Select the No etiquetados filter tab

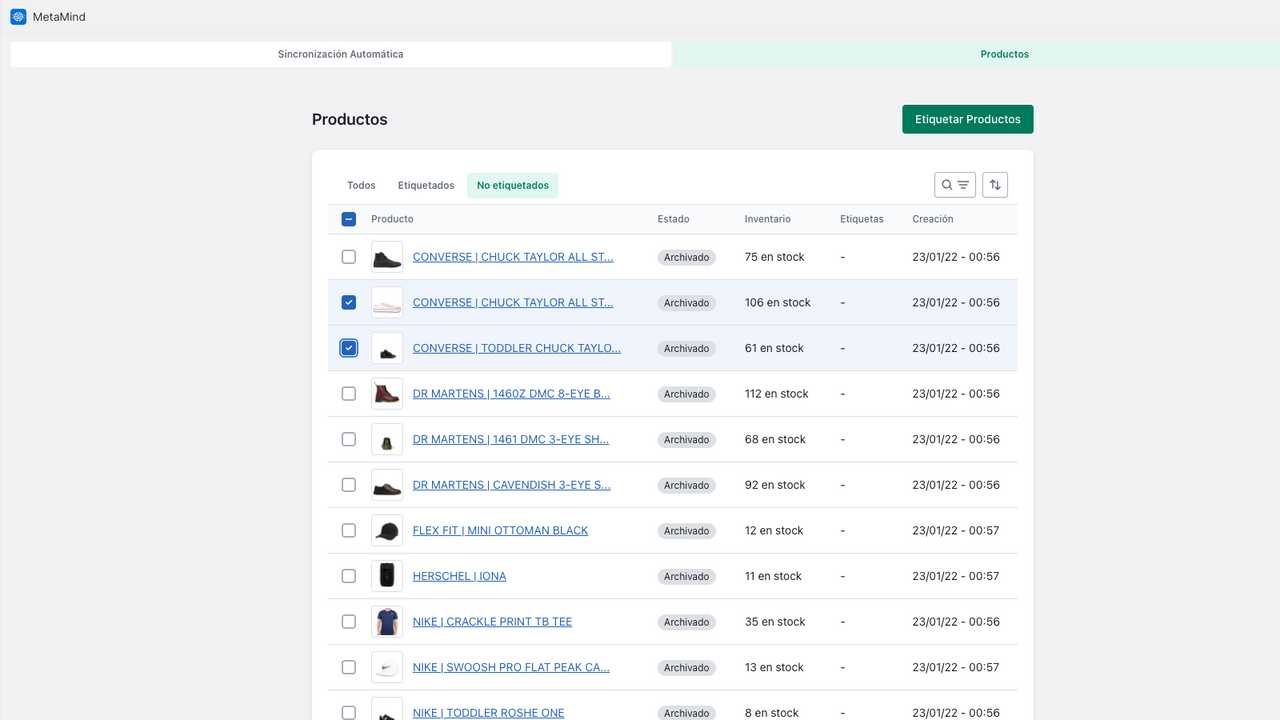pos(513,185)
